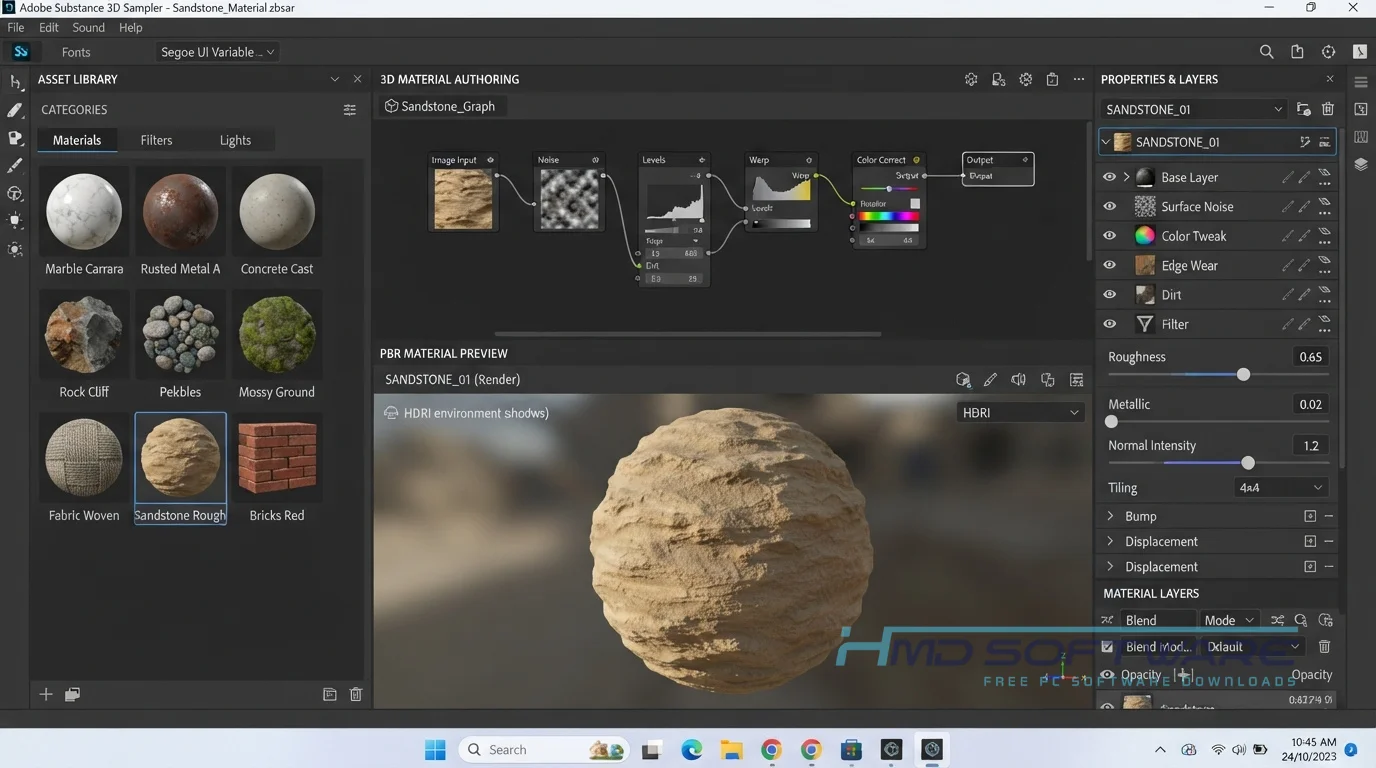Toggle visibility of Color Tweak layer
Screen dimensions: 1376x768
[x=1110, y=236]
